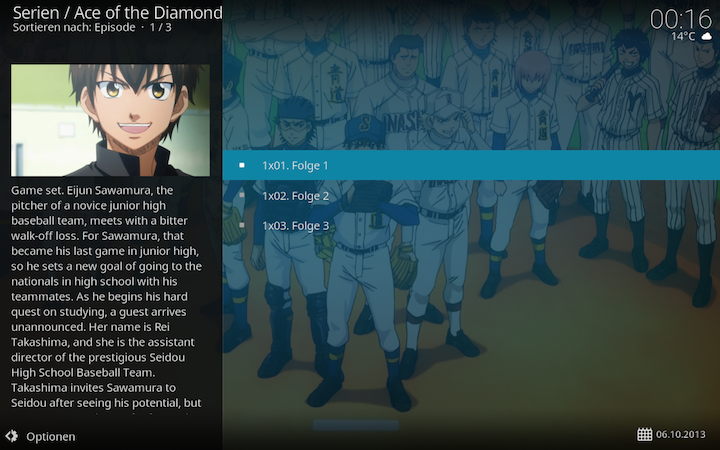
Task: Click the episode thumbnail of Eijun Sawamura
Action: click(x=110, y=120)
